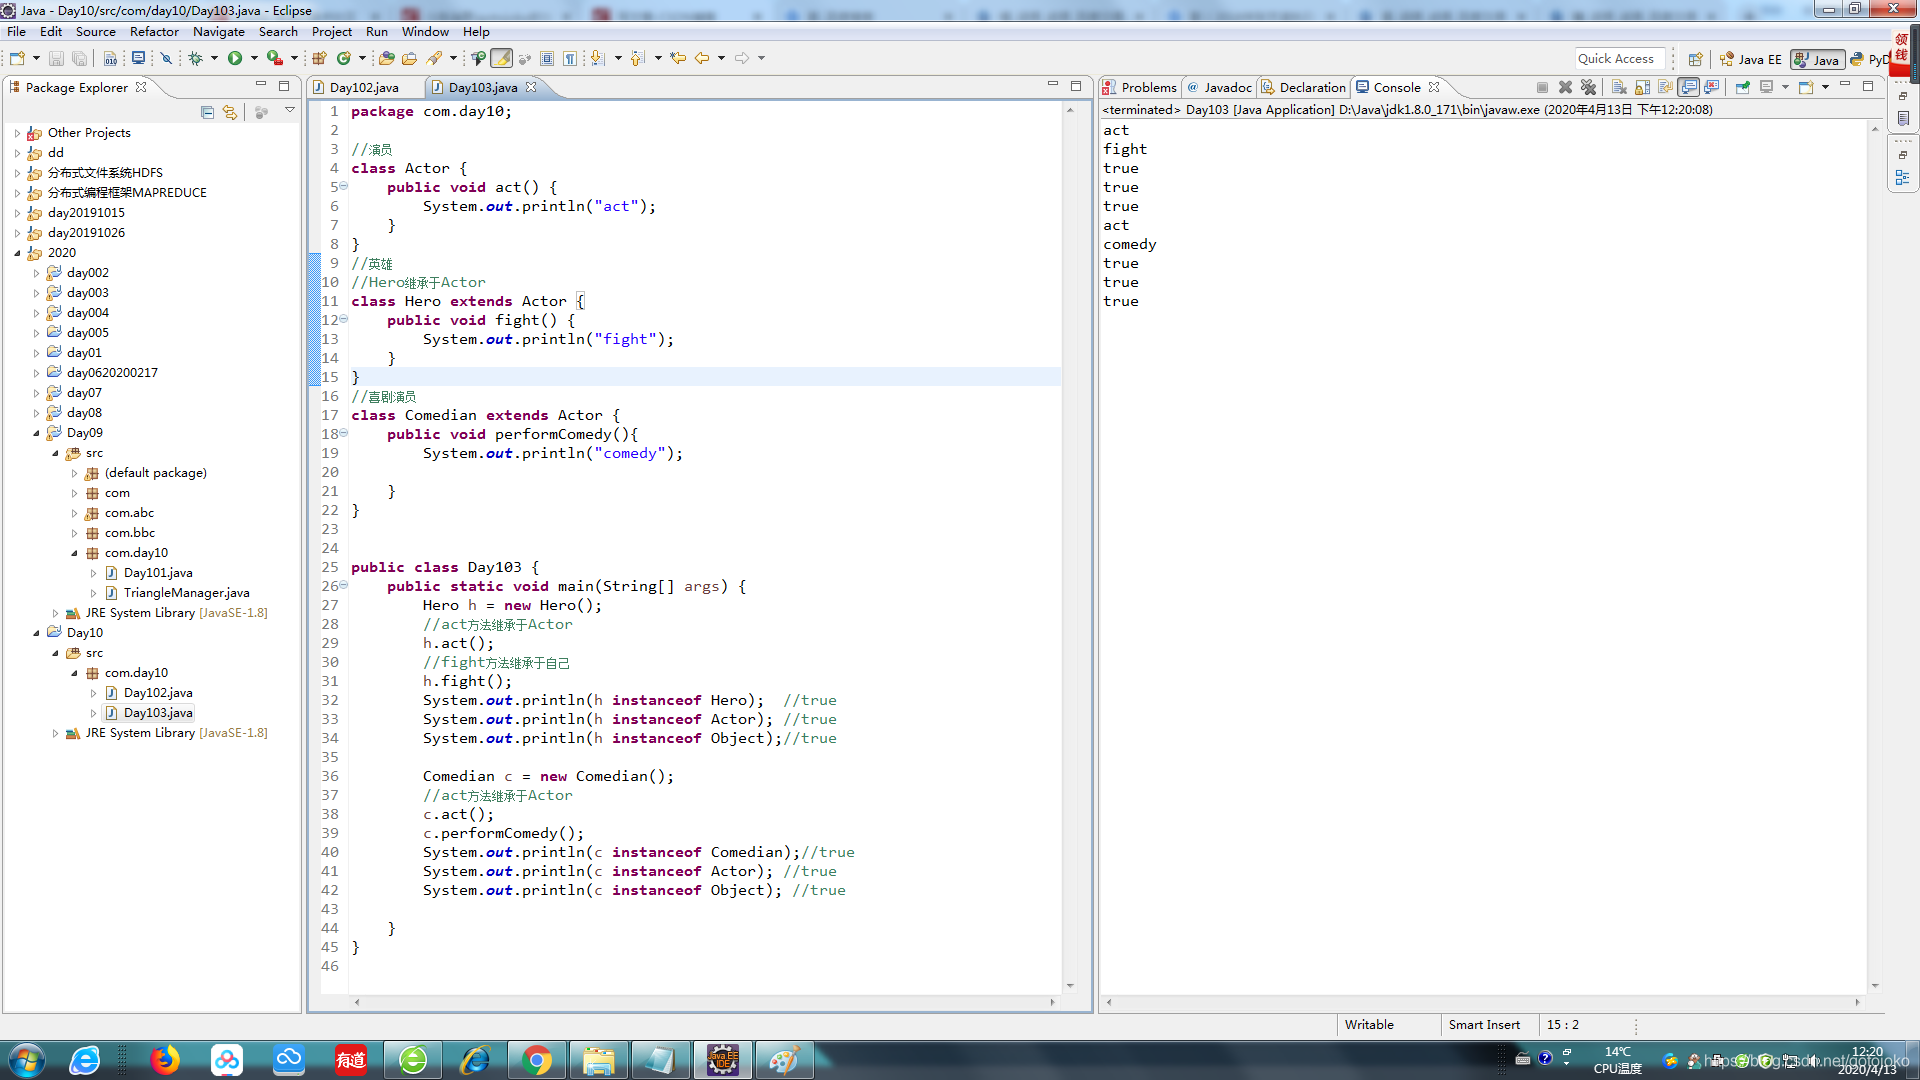Toggle Show Console on Standard Out
This screenshot has width=1920, height=1080.
[x=1689, y=87]
